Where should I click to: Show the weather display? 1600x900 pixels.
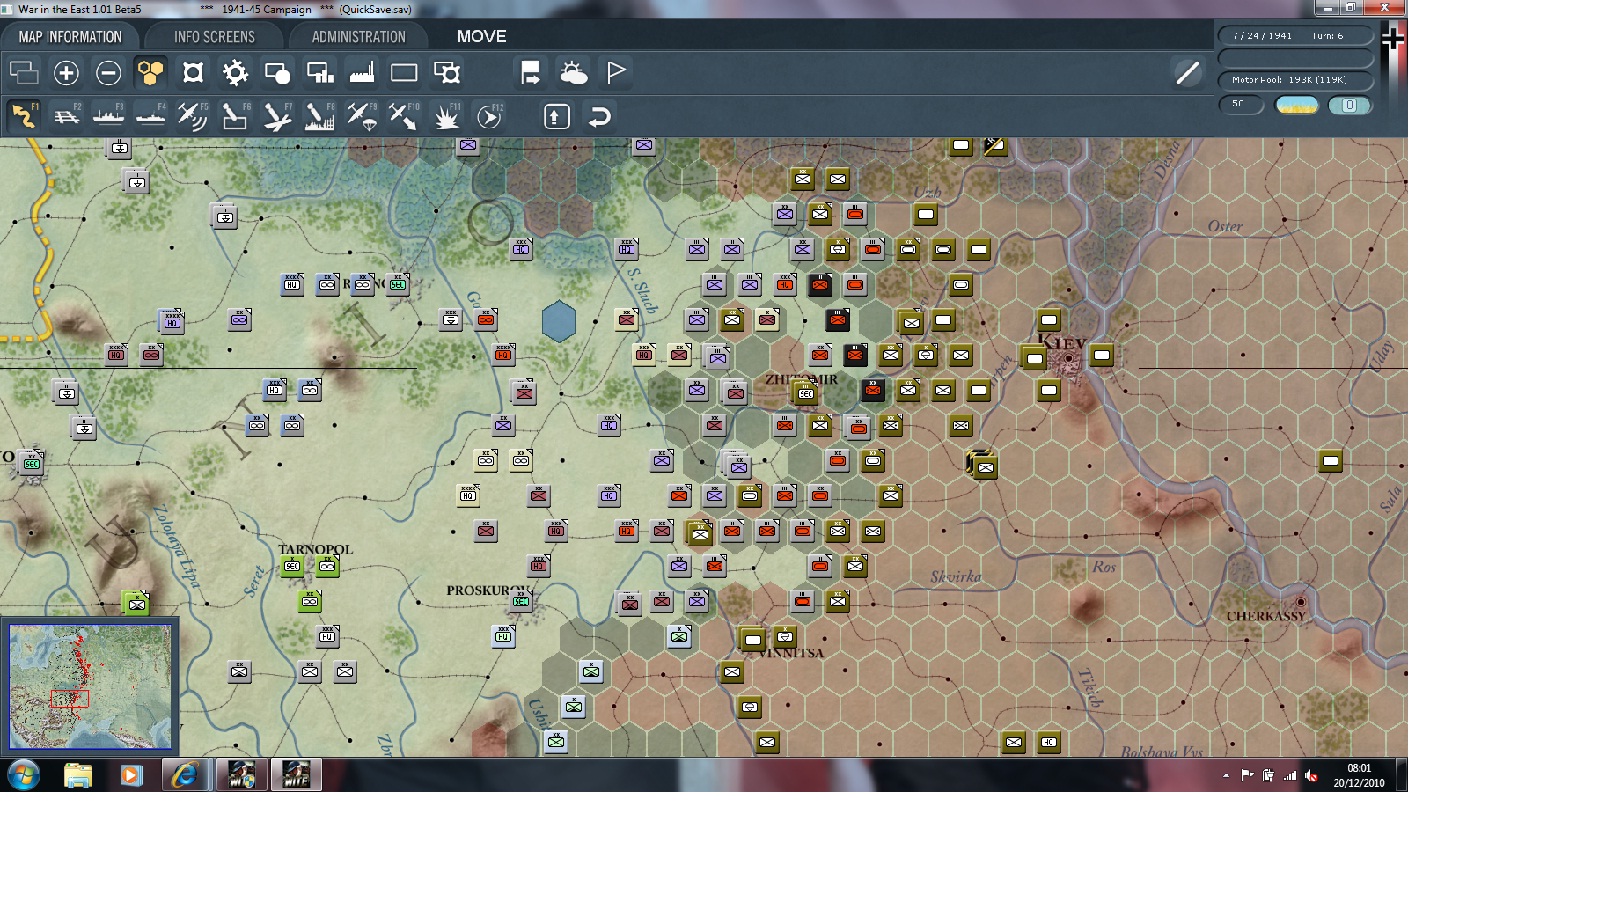tap(573, 73)
